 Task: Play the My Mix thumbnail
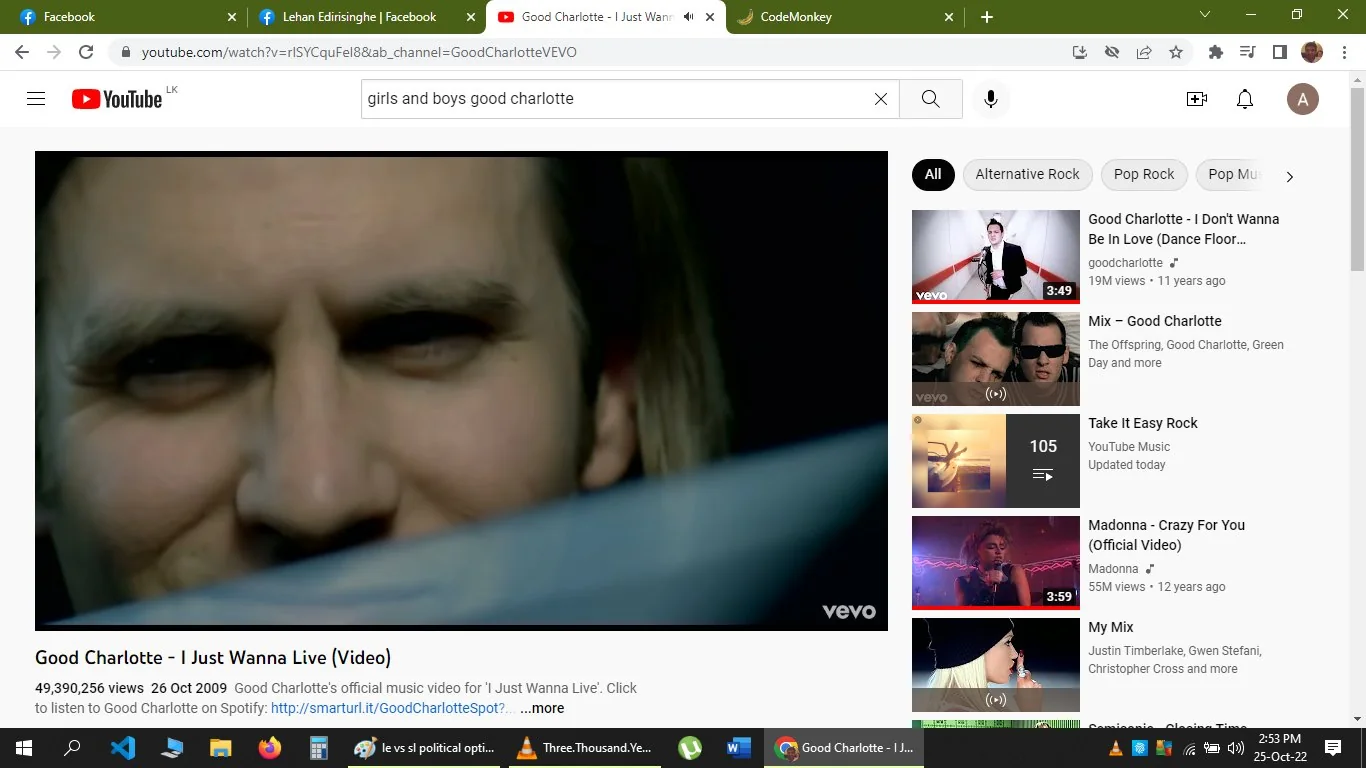pyautogui.click(x=996, y=665)
